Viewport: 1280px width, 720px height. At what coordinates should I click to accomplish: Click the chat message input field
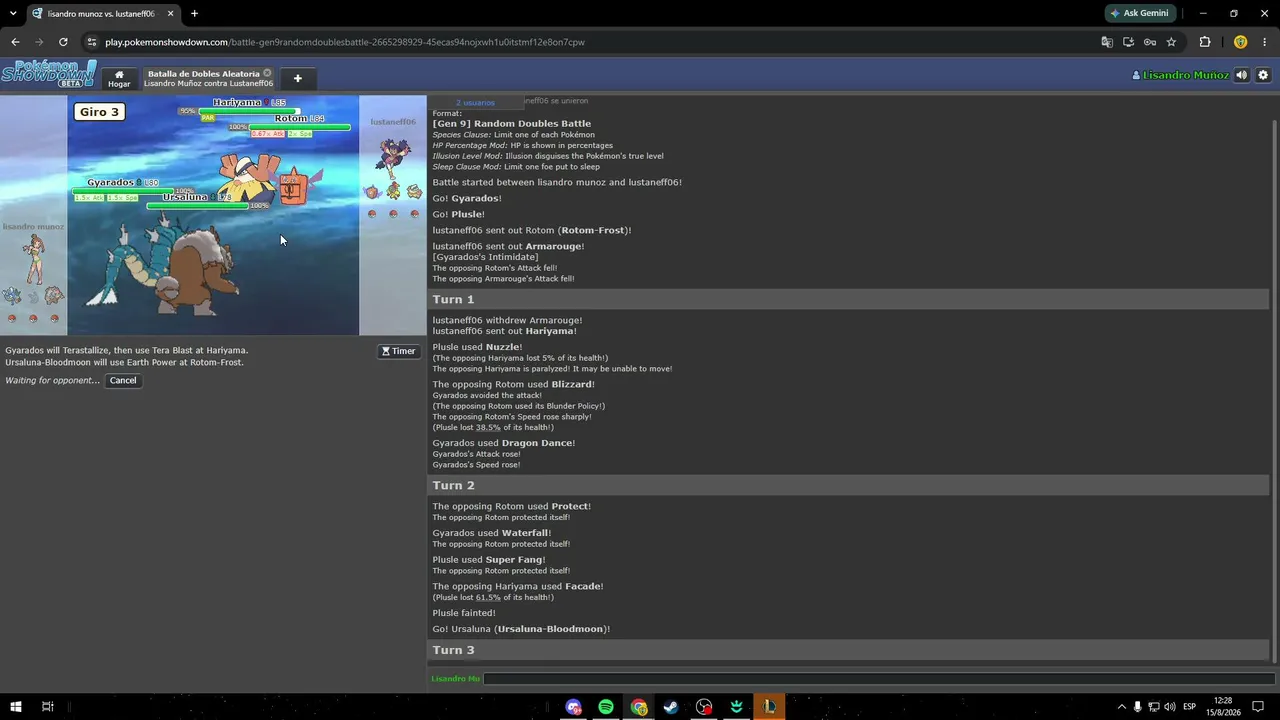(x=878, y=678)
